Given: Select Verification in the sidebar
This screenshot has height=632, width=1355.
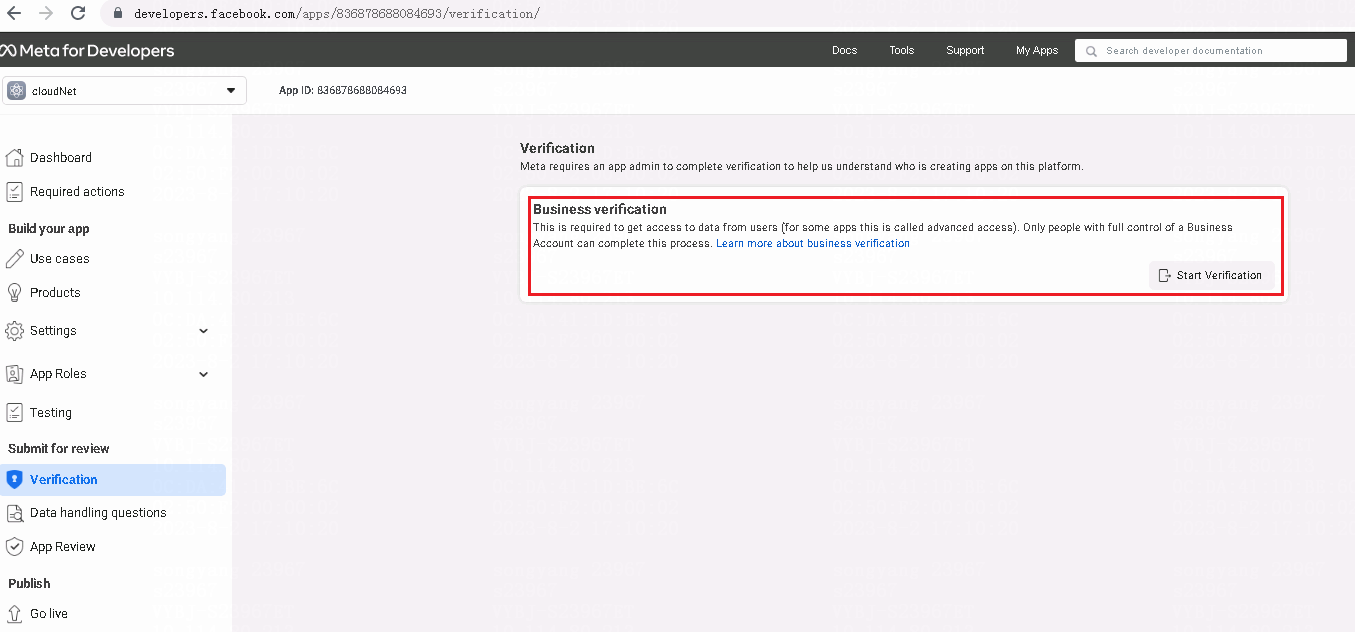Looking at the screenshot, I should tap(113, 480).
